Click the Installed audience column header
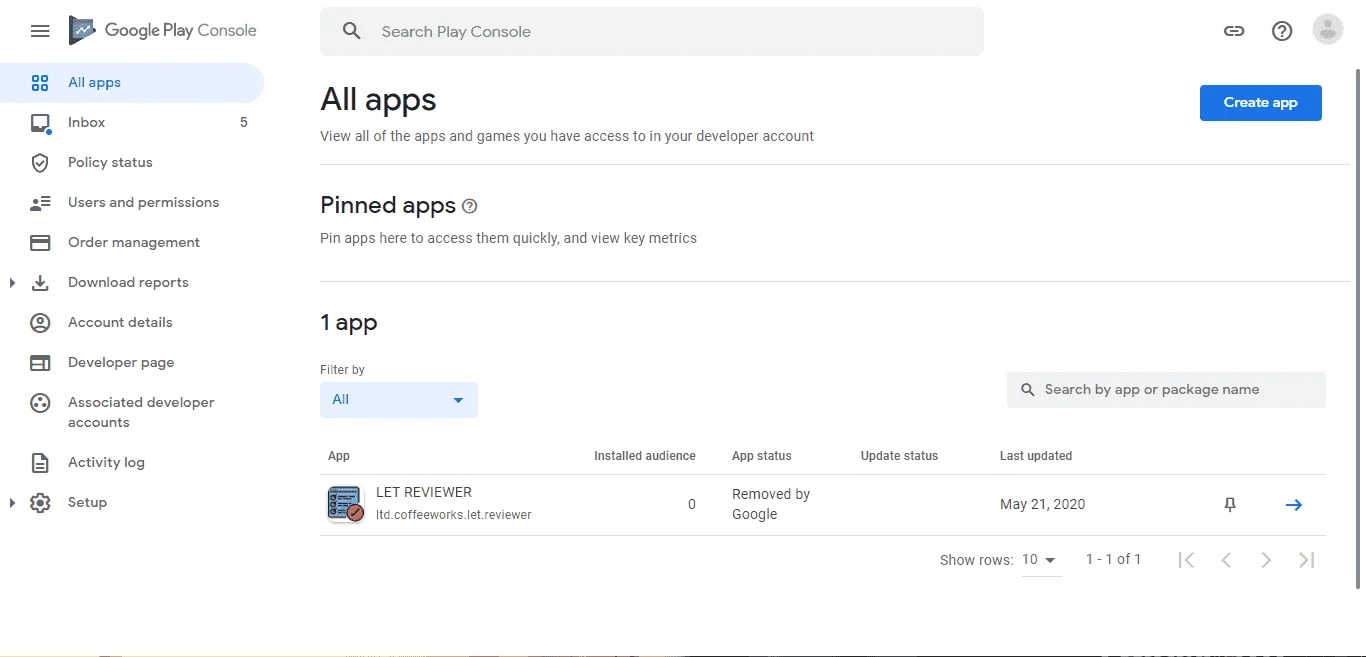The height and width of the screenshot is (657, 1366). (645, 456)
